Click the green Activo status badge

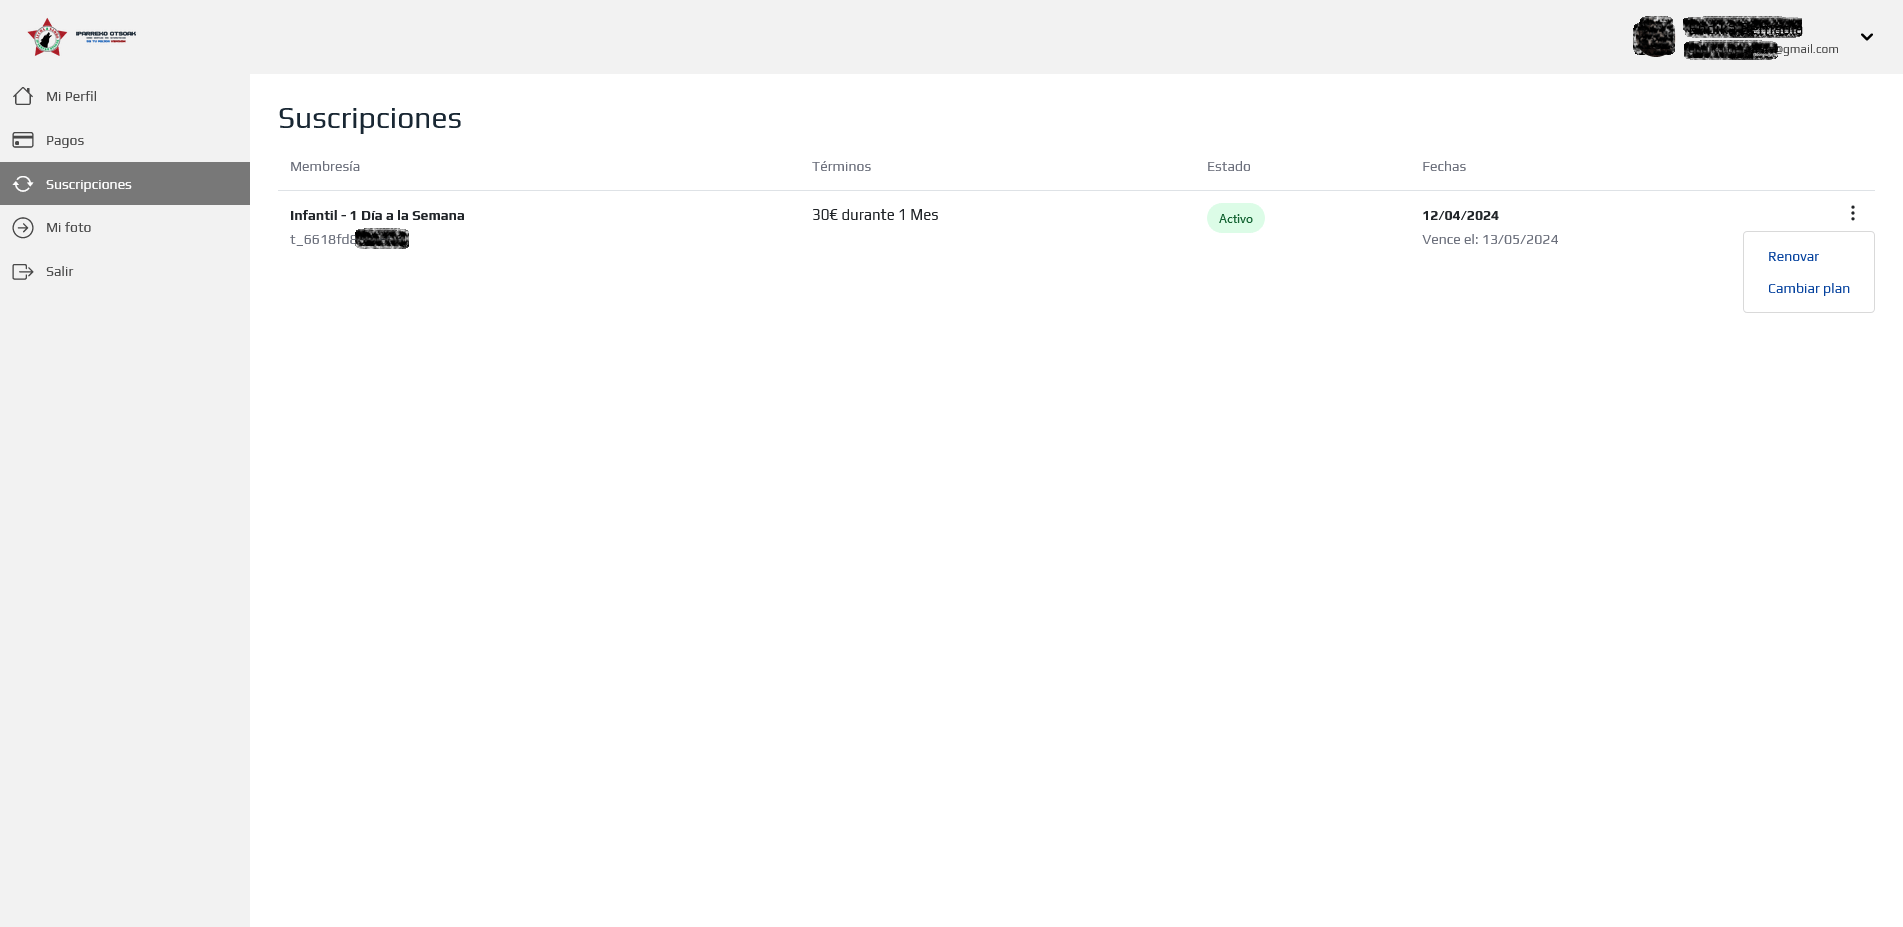click(x=1235, y=219)
